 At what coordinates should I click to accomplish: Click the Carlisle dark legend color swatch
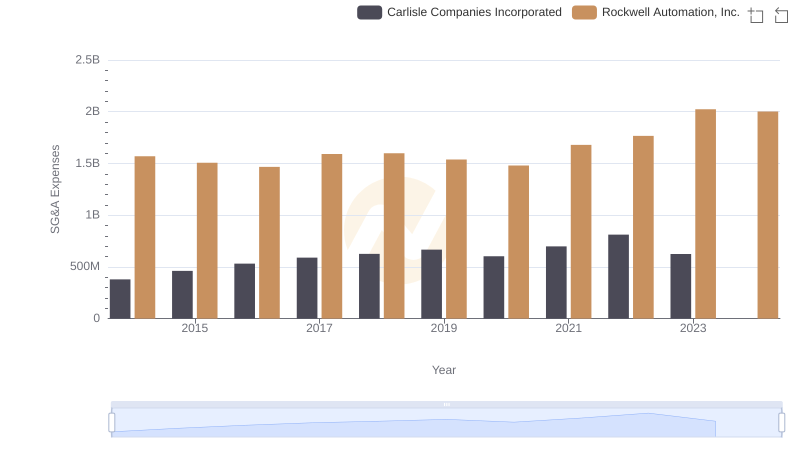[369, 12]
